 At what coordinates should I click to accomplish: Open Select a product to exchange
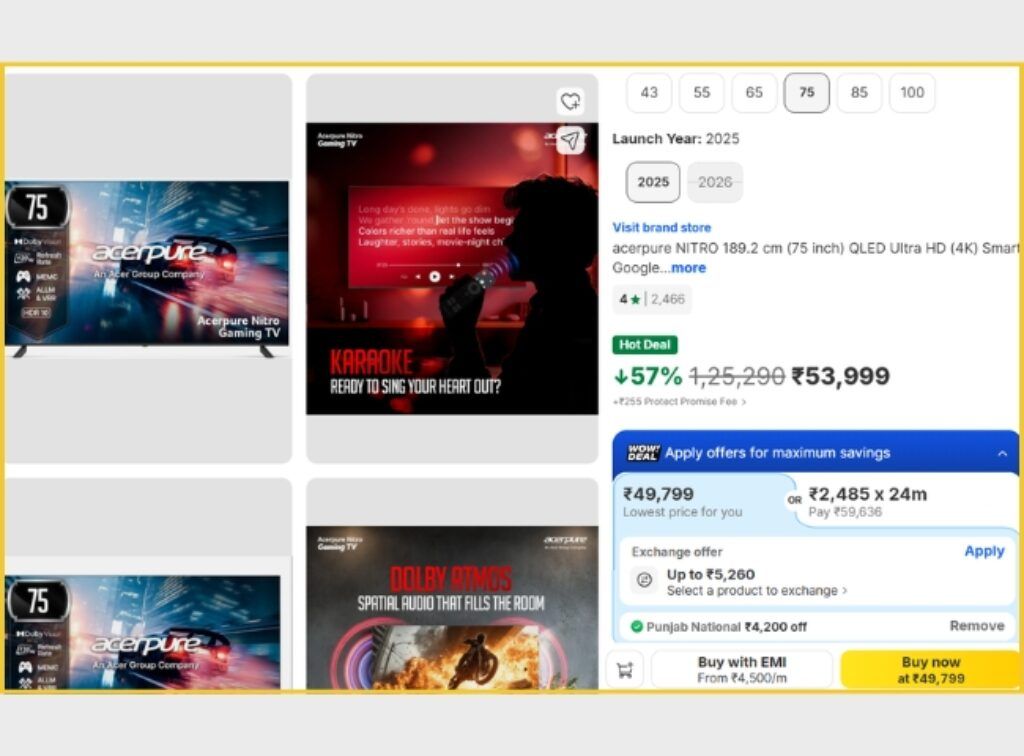[x=757, y=591]
